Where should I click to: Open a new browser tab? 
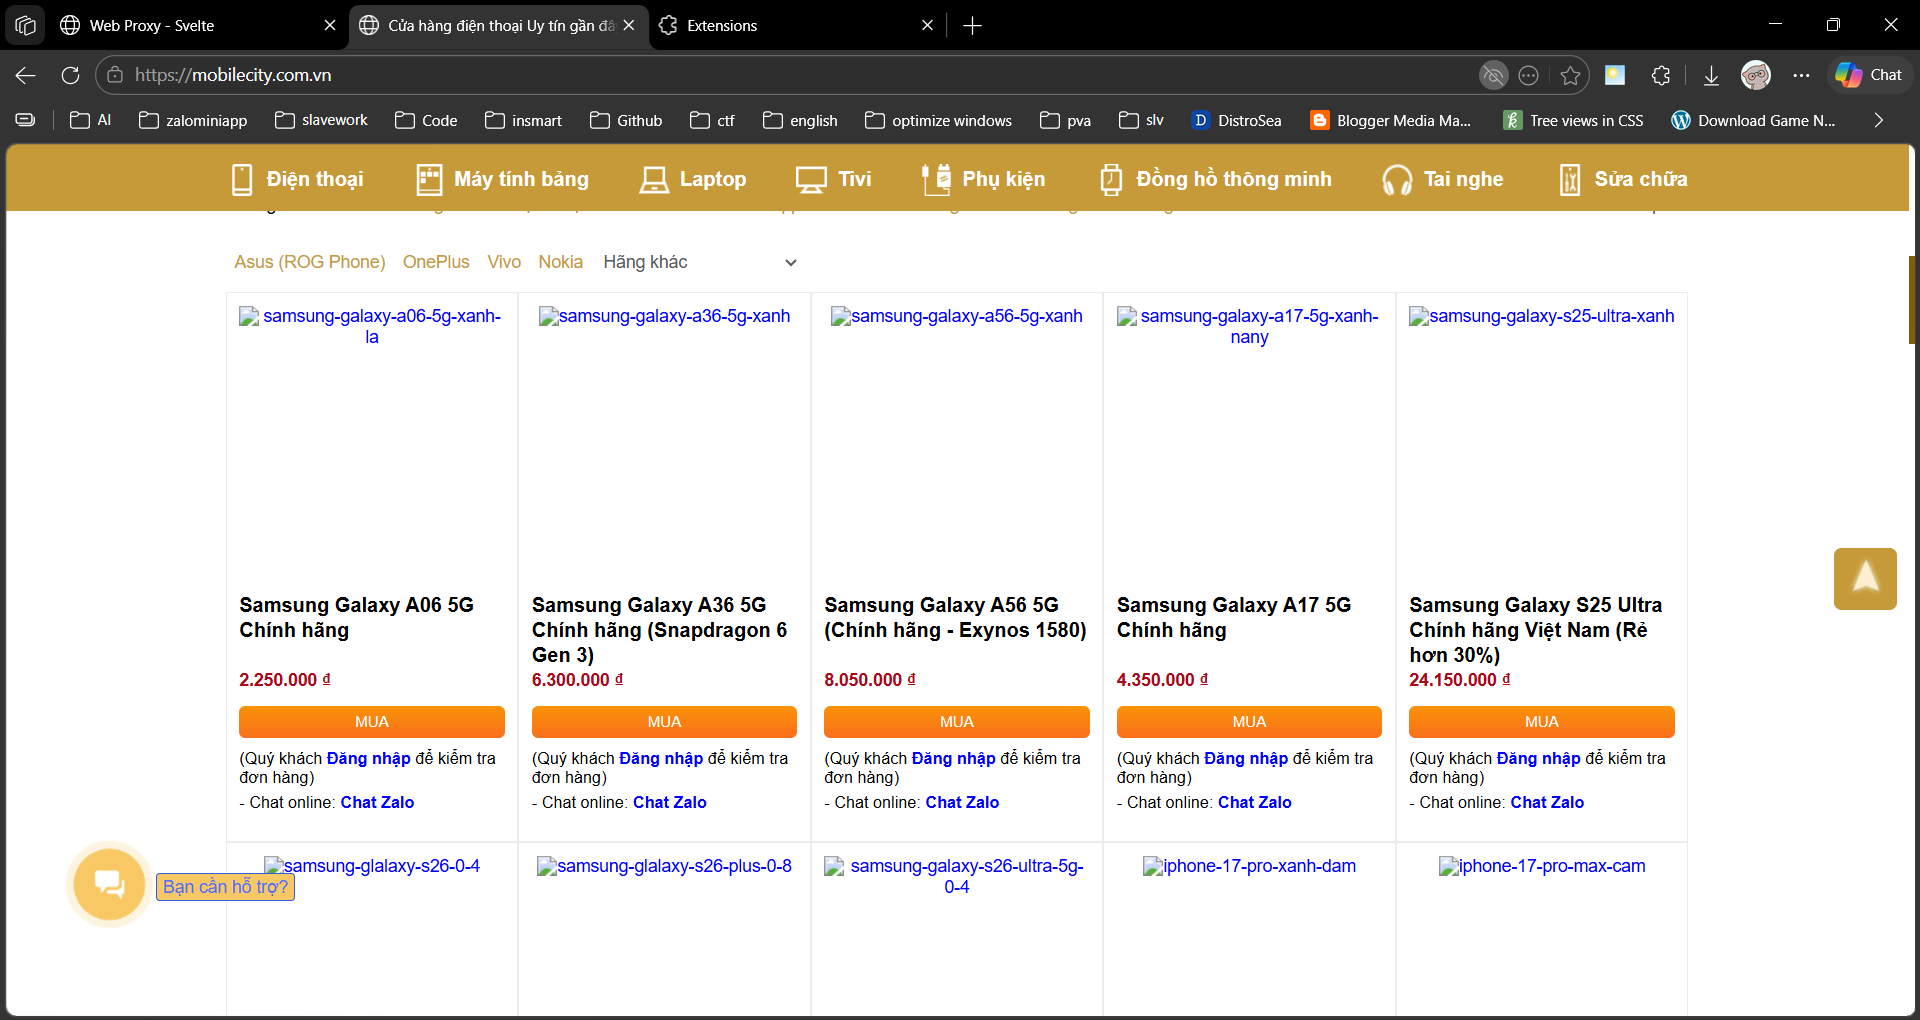[x=972, y=25]
